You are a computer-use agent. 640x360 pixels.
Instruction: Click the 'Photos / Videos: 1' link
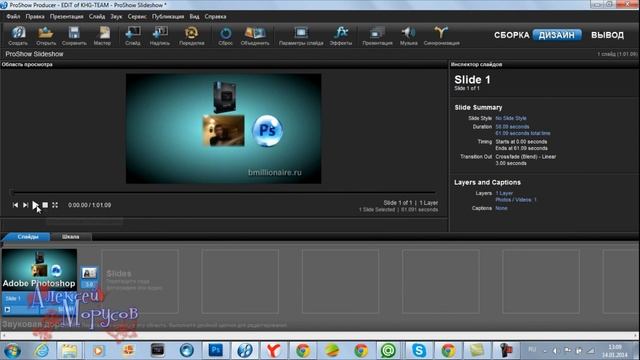pyautogui.click(x=516, y=200)
